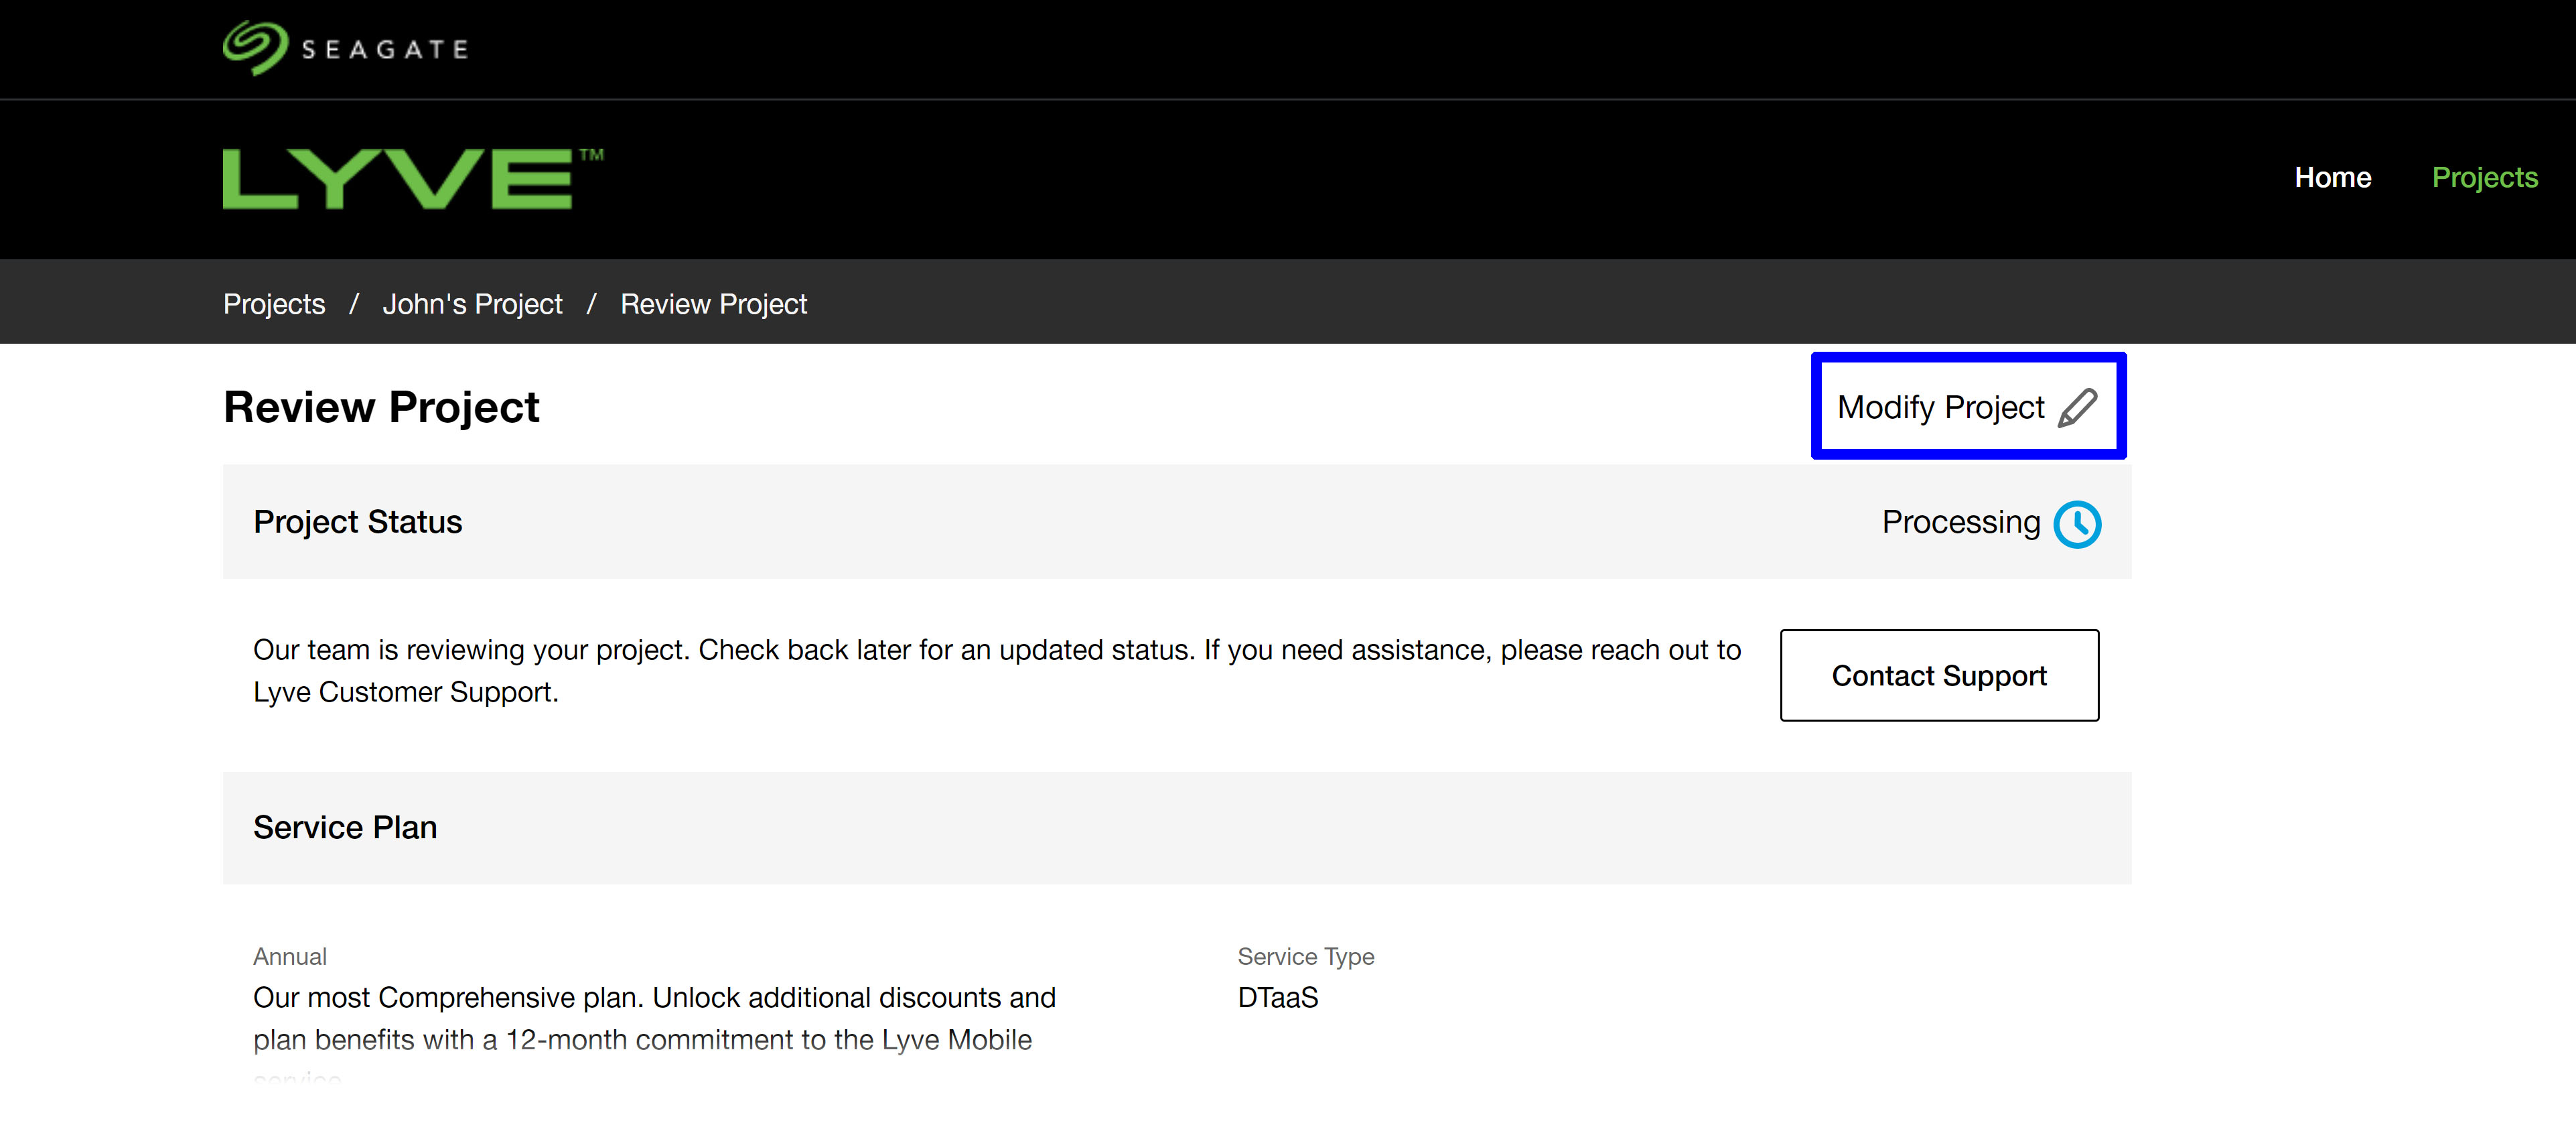Screen dimensions: 2576x1125
Task: Go to the Projects breadcrumb link
Action: point(274,304)
